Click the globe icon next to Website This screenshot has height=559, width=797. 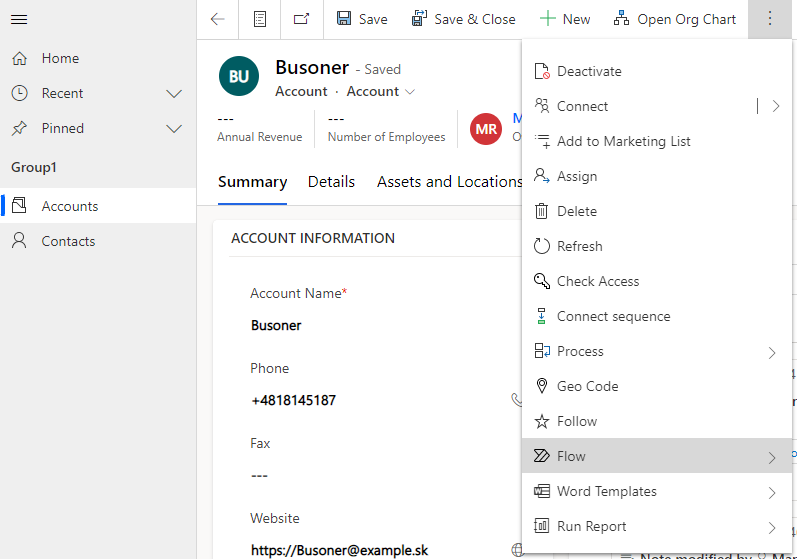tap(517, 549)
